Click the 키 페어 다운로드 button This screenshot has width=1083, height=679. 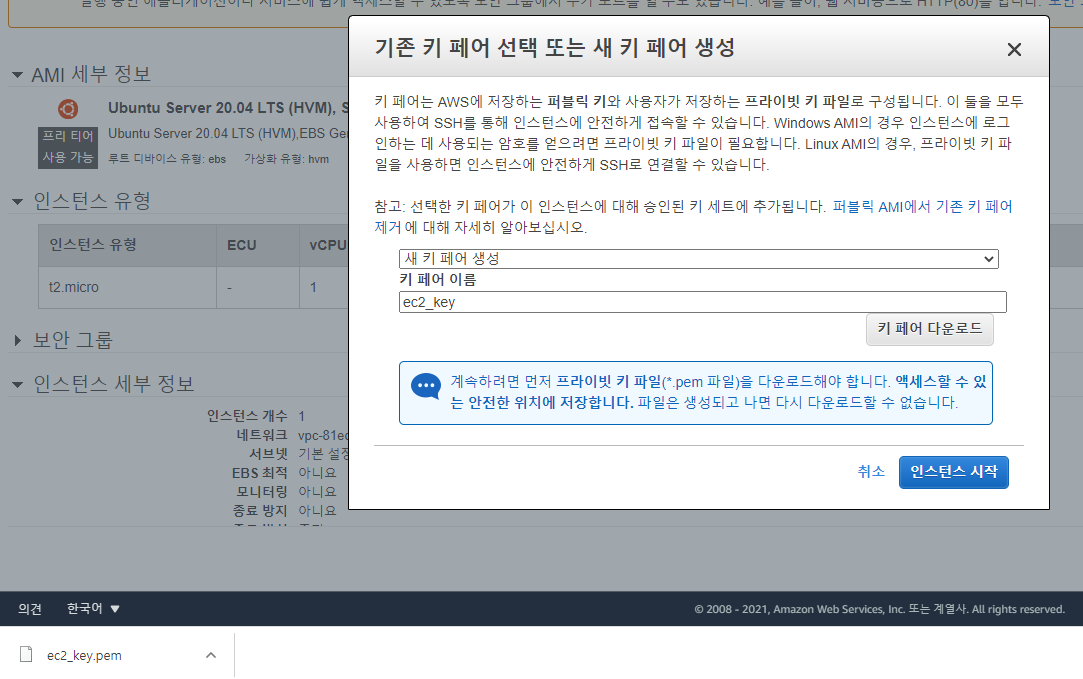(930, 329)
